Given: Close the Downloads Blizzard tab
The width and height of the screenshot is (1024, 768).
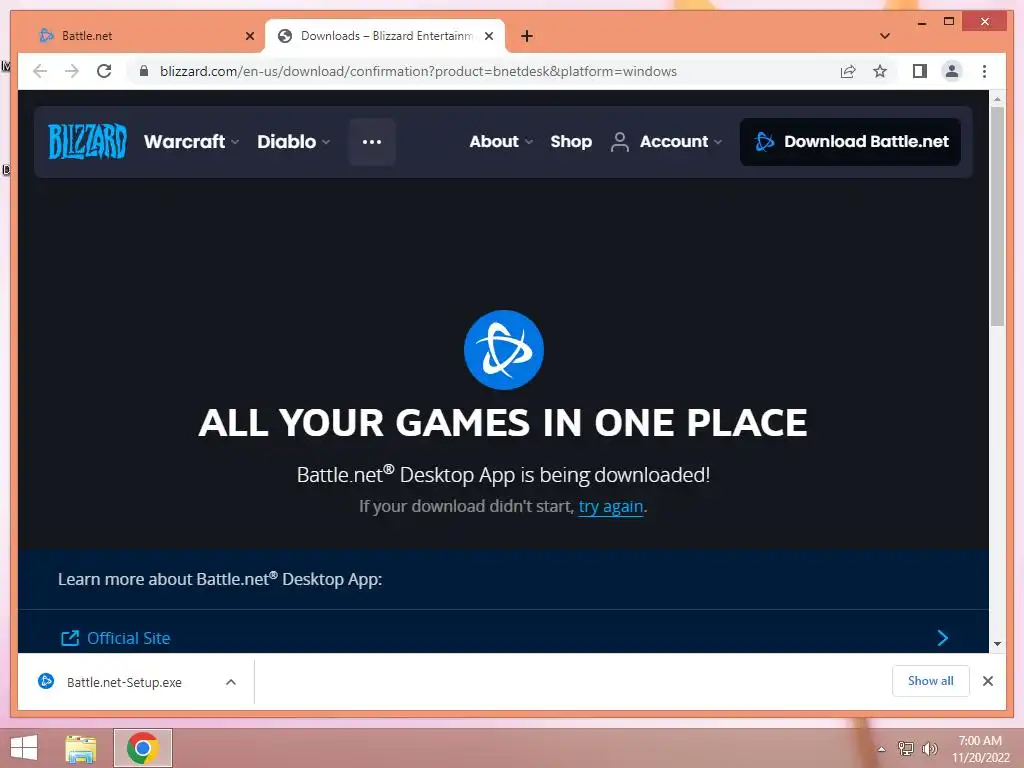Looking at the screenshot, I should (488, 36).
